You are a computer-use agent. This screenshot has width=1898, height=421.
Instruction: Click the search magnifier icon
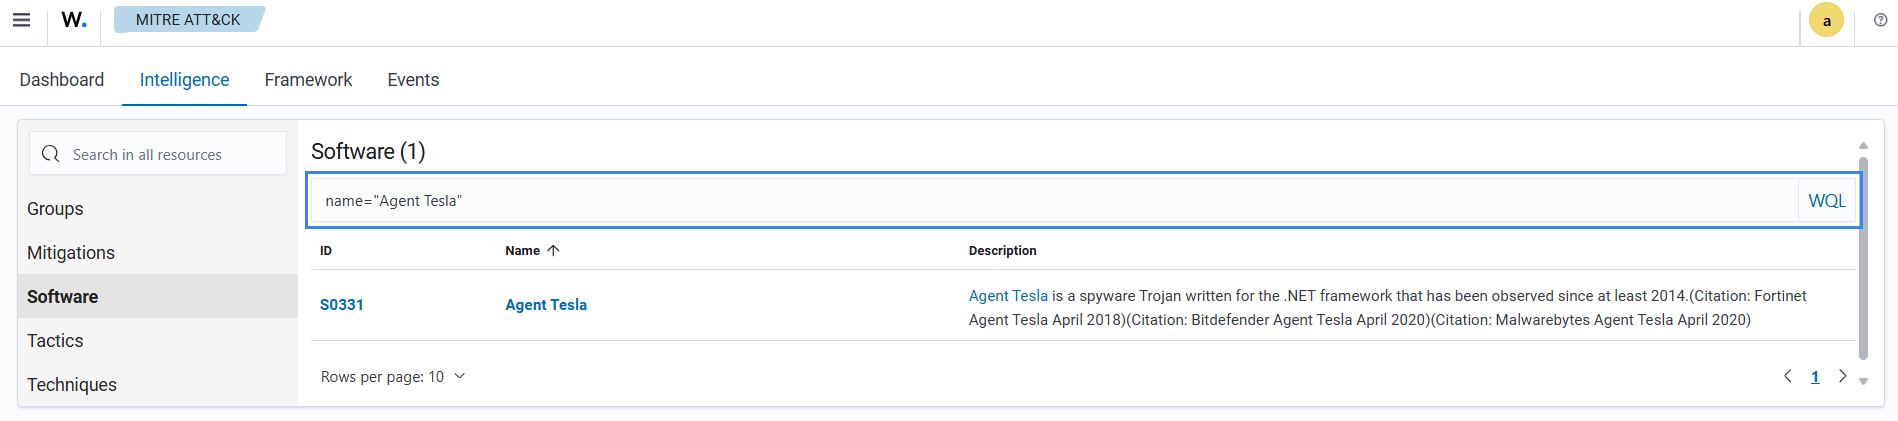point(51,154)
